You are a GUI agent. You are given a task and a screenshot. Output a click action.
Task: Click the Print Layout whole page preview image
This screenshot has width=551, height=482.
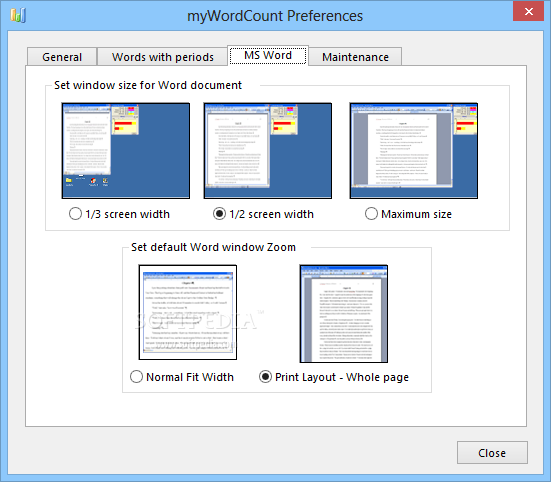(x=344, y=314)
